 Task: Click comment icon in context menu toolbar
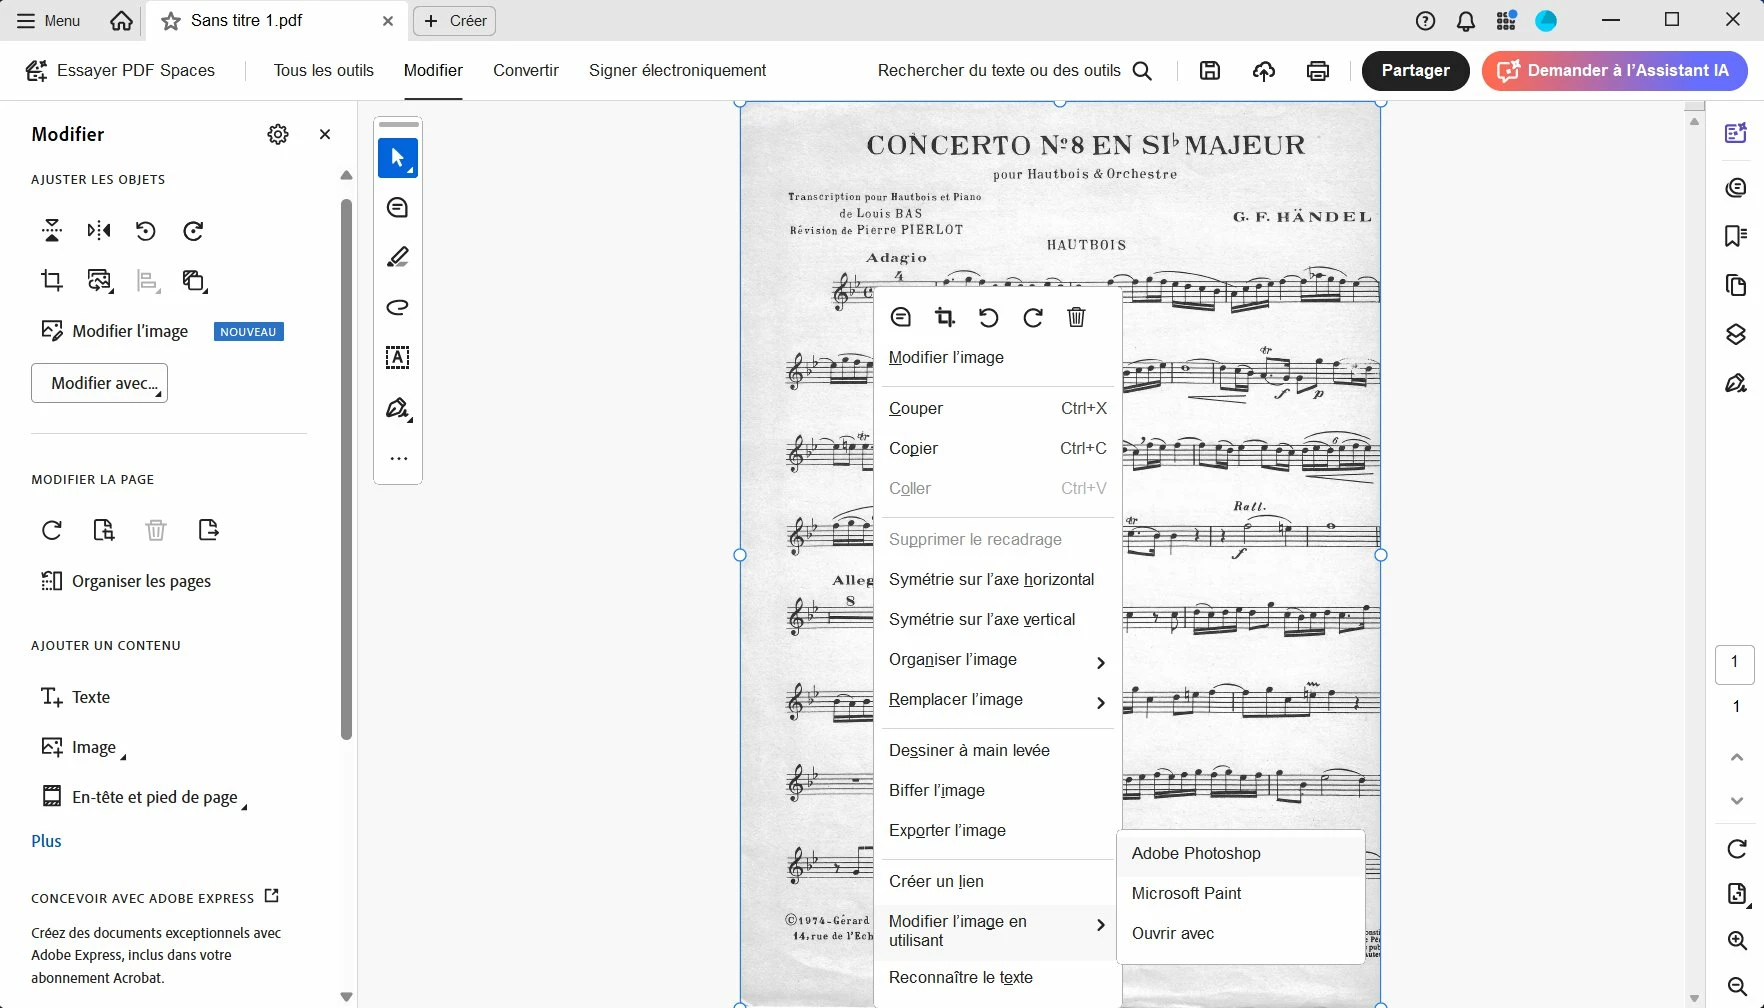(901, 318)
